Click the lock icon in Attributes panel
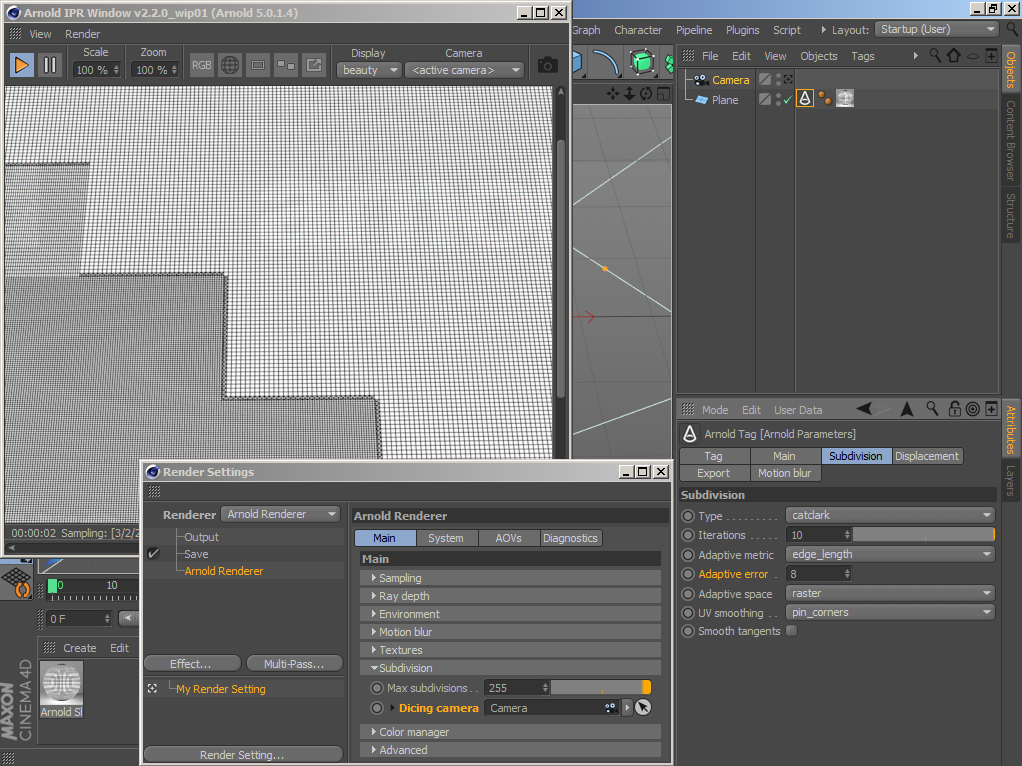 pos(954,409)
